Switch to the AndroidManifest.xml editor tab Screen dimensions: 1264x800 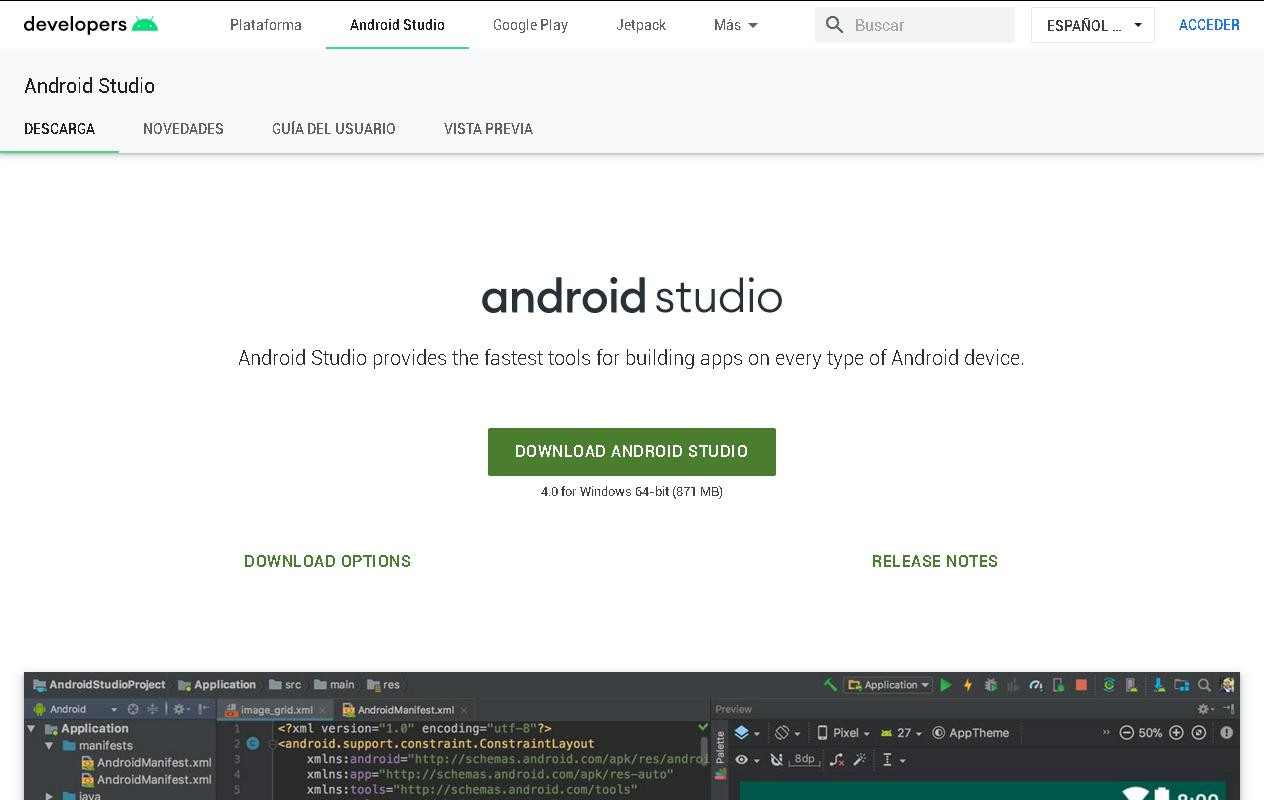point(404,709)
